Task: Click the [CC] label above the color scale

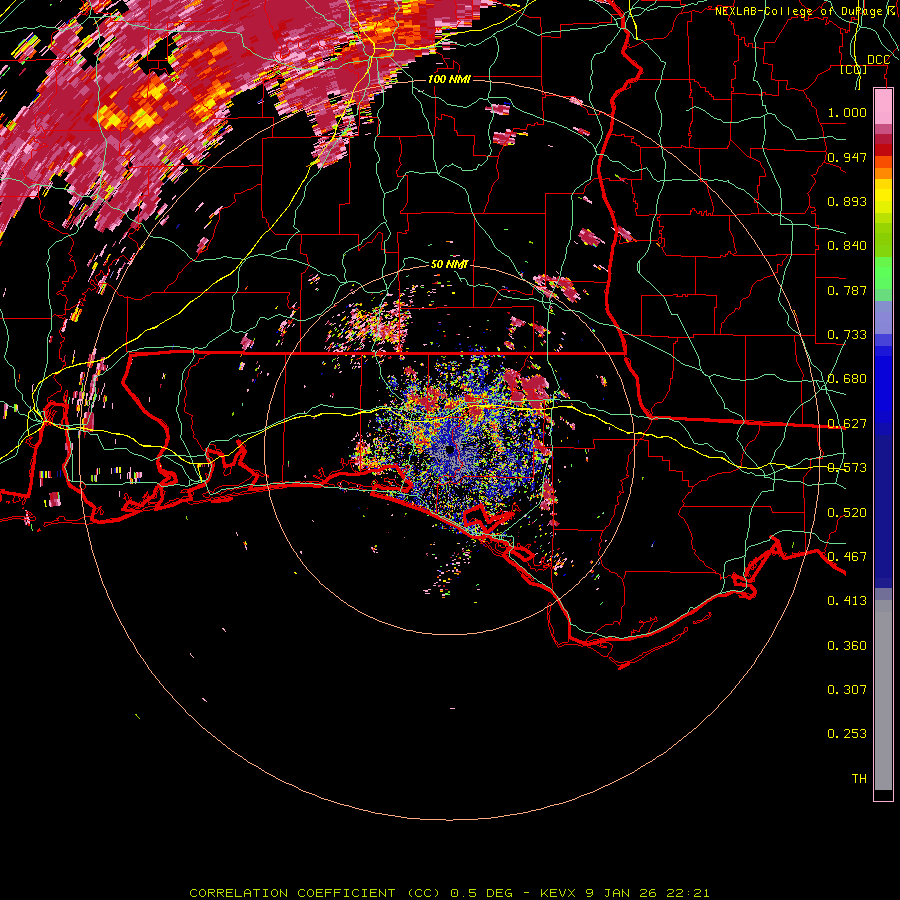Action: click(x=853, y=69)
